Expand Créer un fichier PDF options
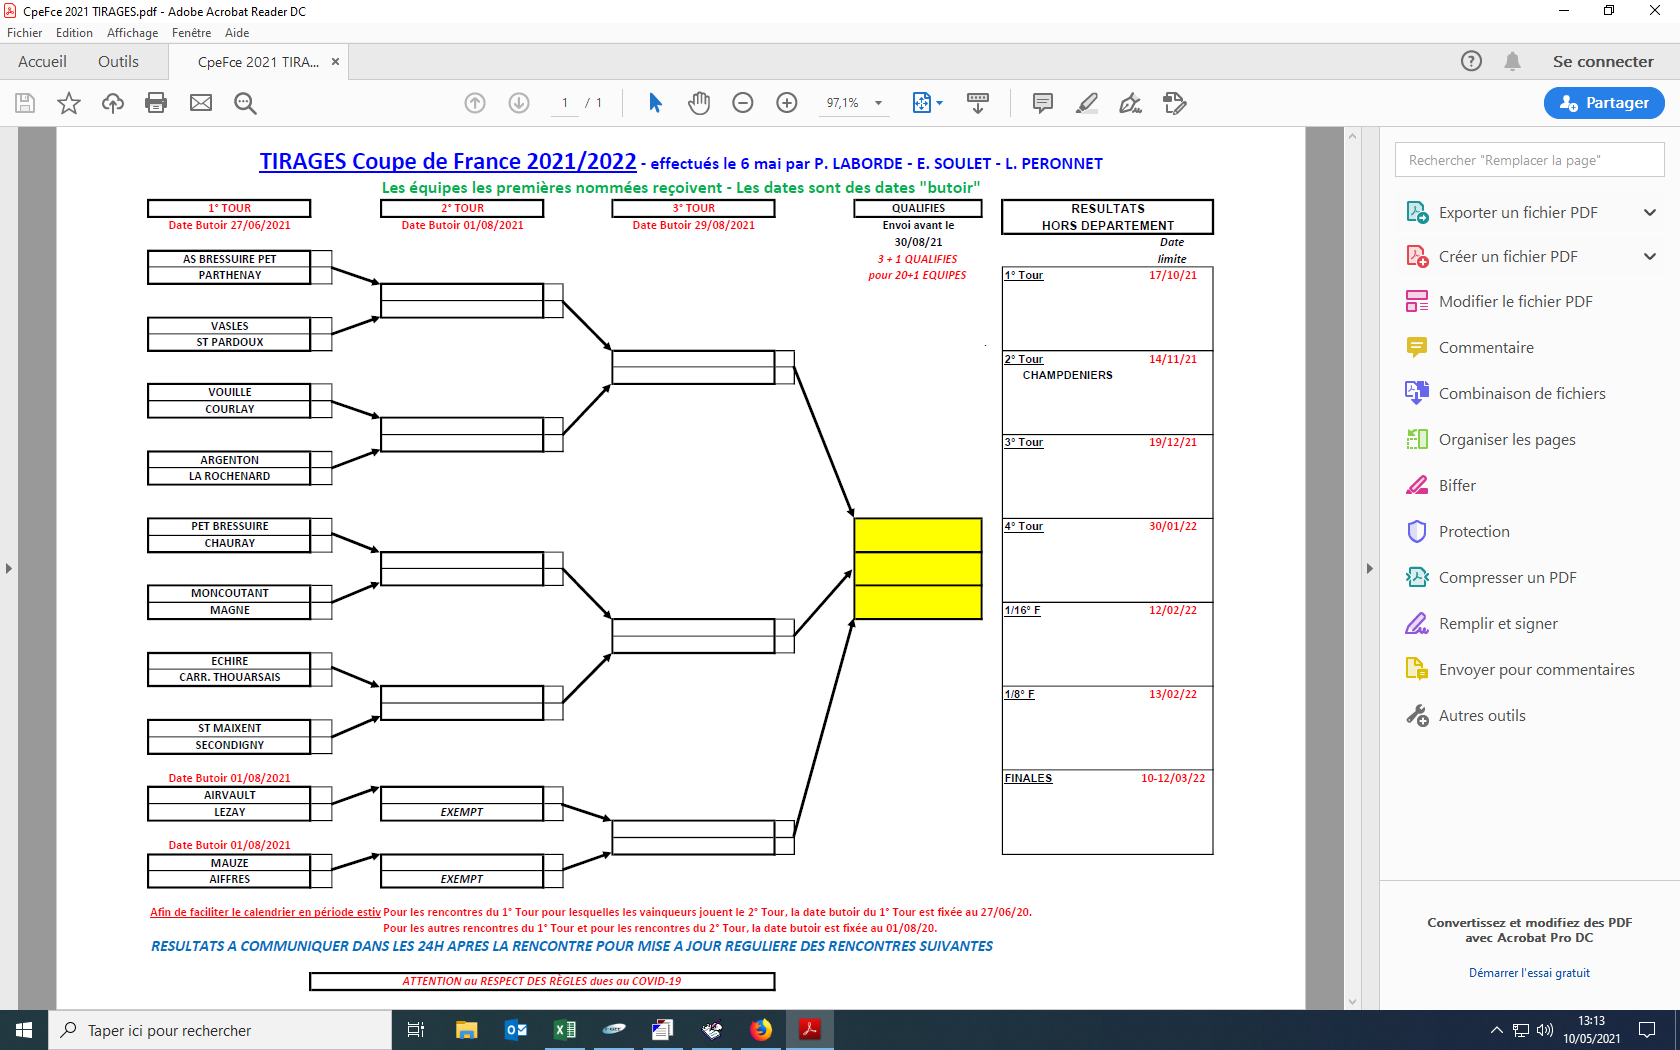The image size is (1680, 1050). click(1650, 257)
